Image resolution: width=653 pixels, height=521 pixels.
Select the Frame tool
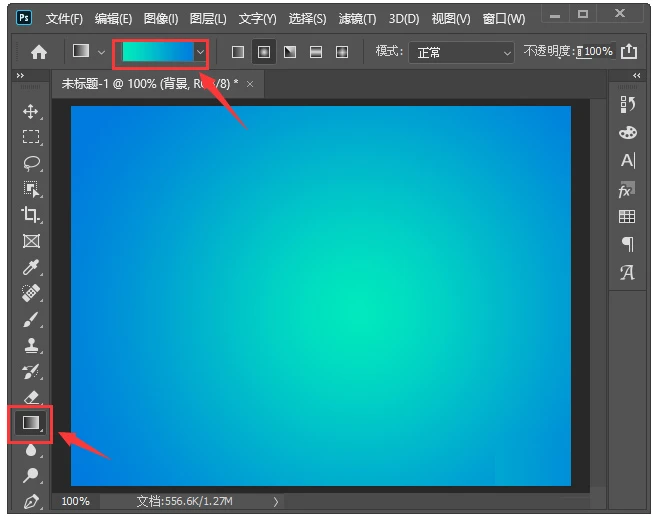tap(31, 241)
